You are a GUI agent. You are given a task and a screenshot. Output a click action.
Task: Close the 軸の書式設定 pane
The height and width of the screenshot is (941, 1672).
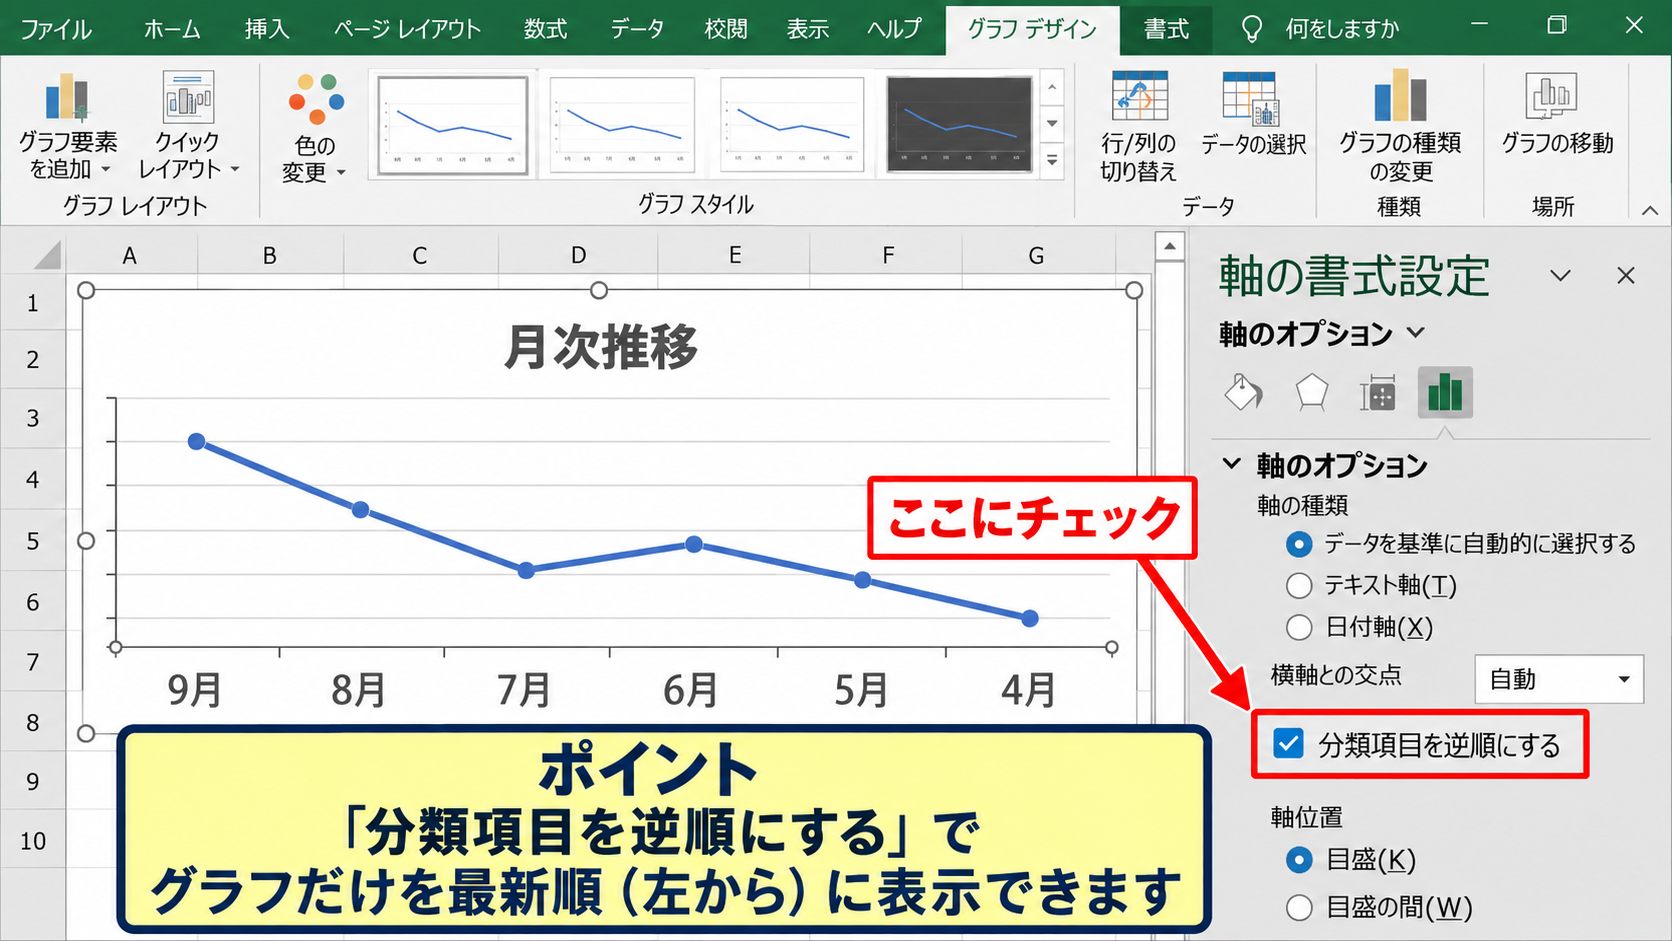1626,276
